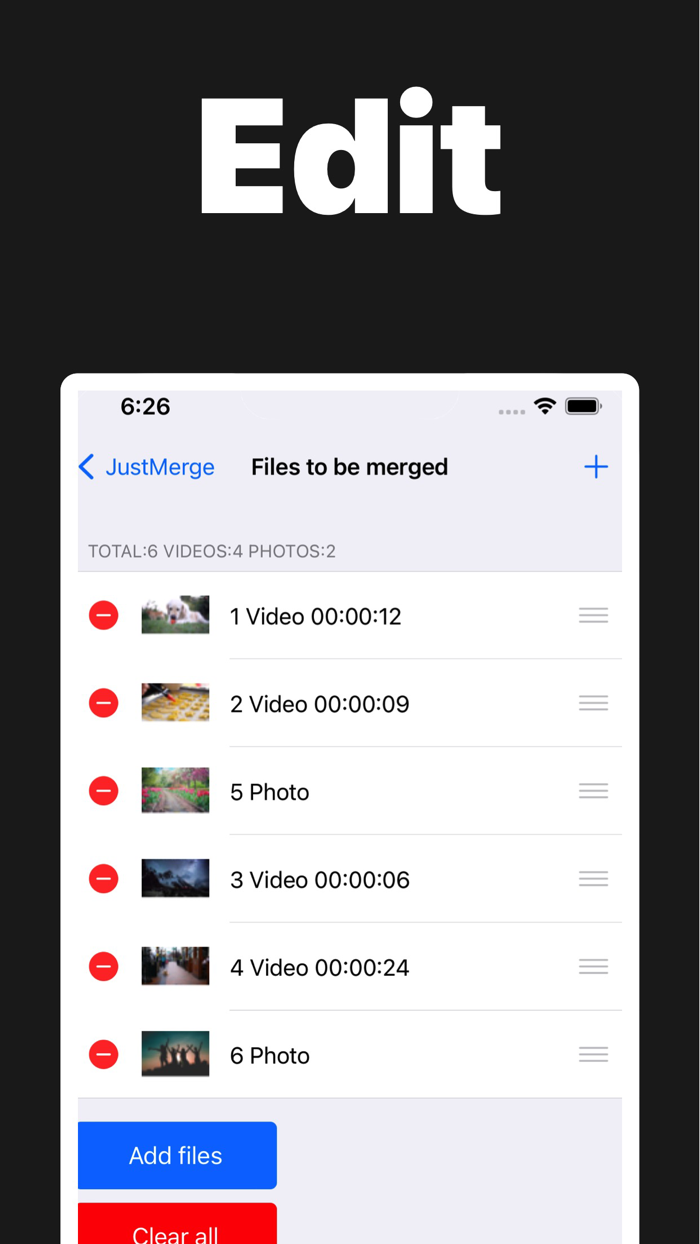Tap the delete icon beside 6 Photo
Image resolution: width=700 pixels, height=1244 pixels.
coord(103,1055)
